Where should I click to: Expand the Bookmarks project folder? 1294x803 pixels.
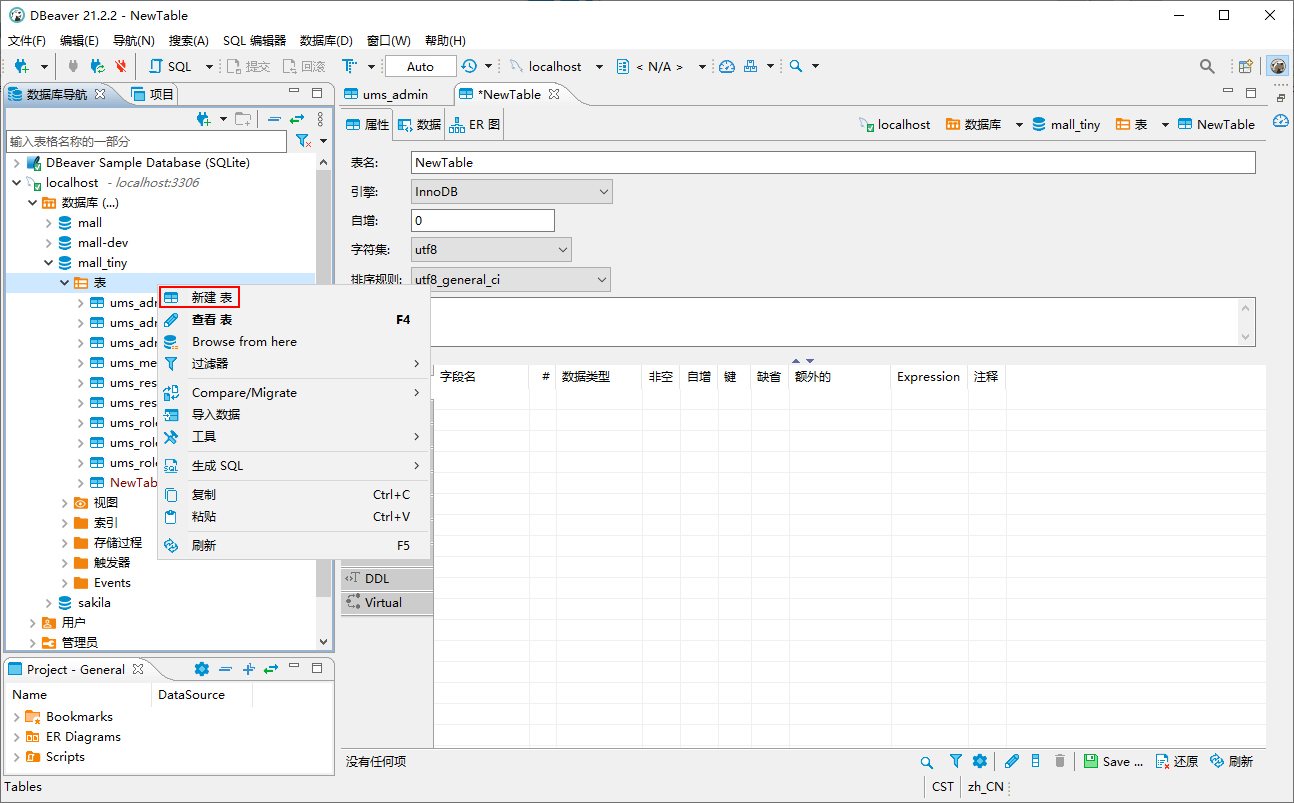17,717
